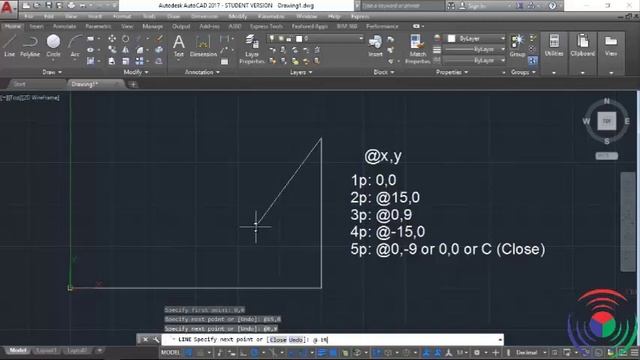The image size is (640, 360).
Task: Toggle MODEL space button in status bar
Action: pyautogui.click(x=171, y=352)
